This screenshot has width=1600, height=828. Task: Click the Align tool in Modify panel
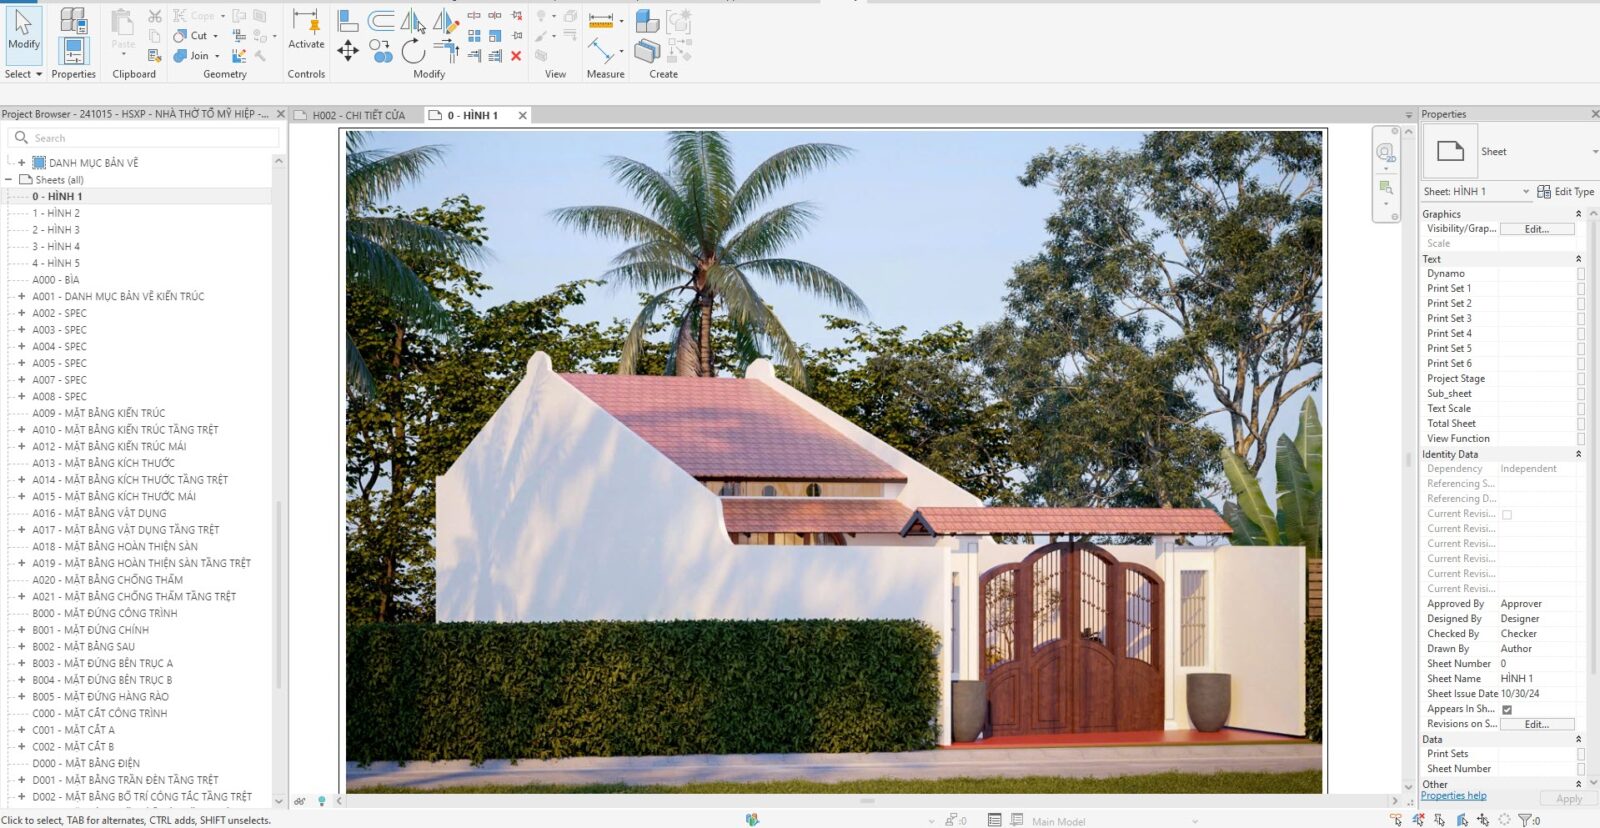[348, 21]
